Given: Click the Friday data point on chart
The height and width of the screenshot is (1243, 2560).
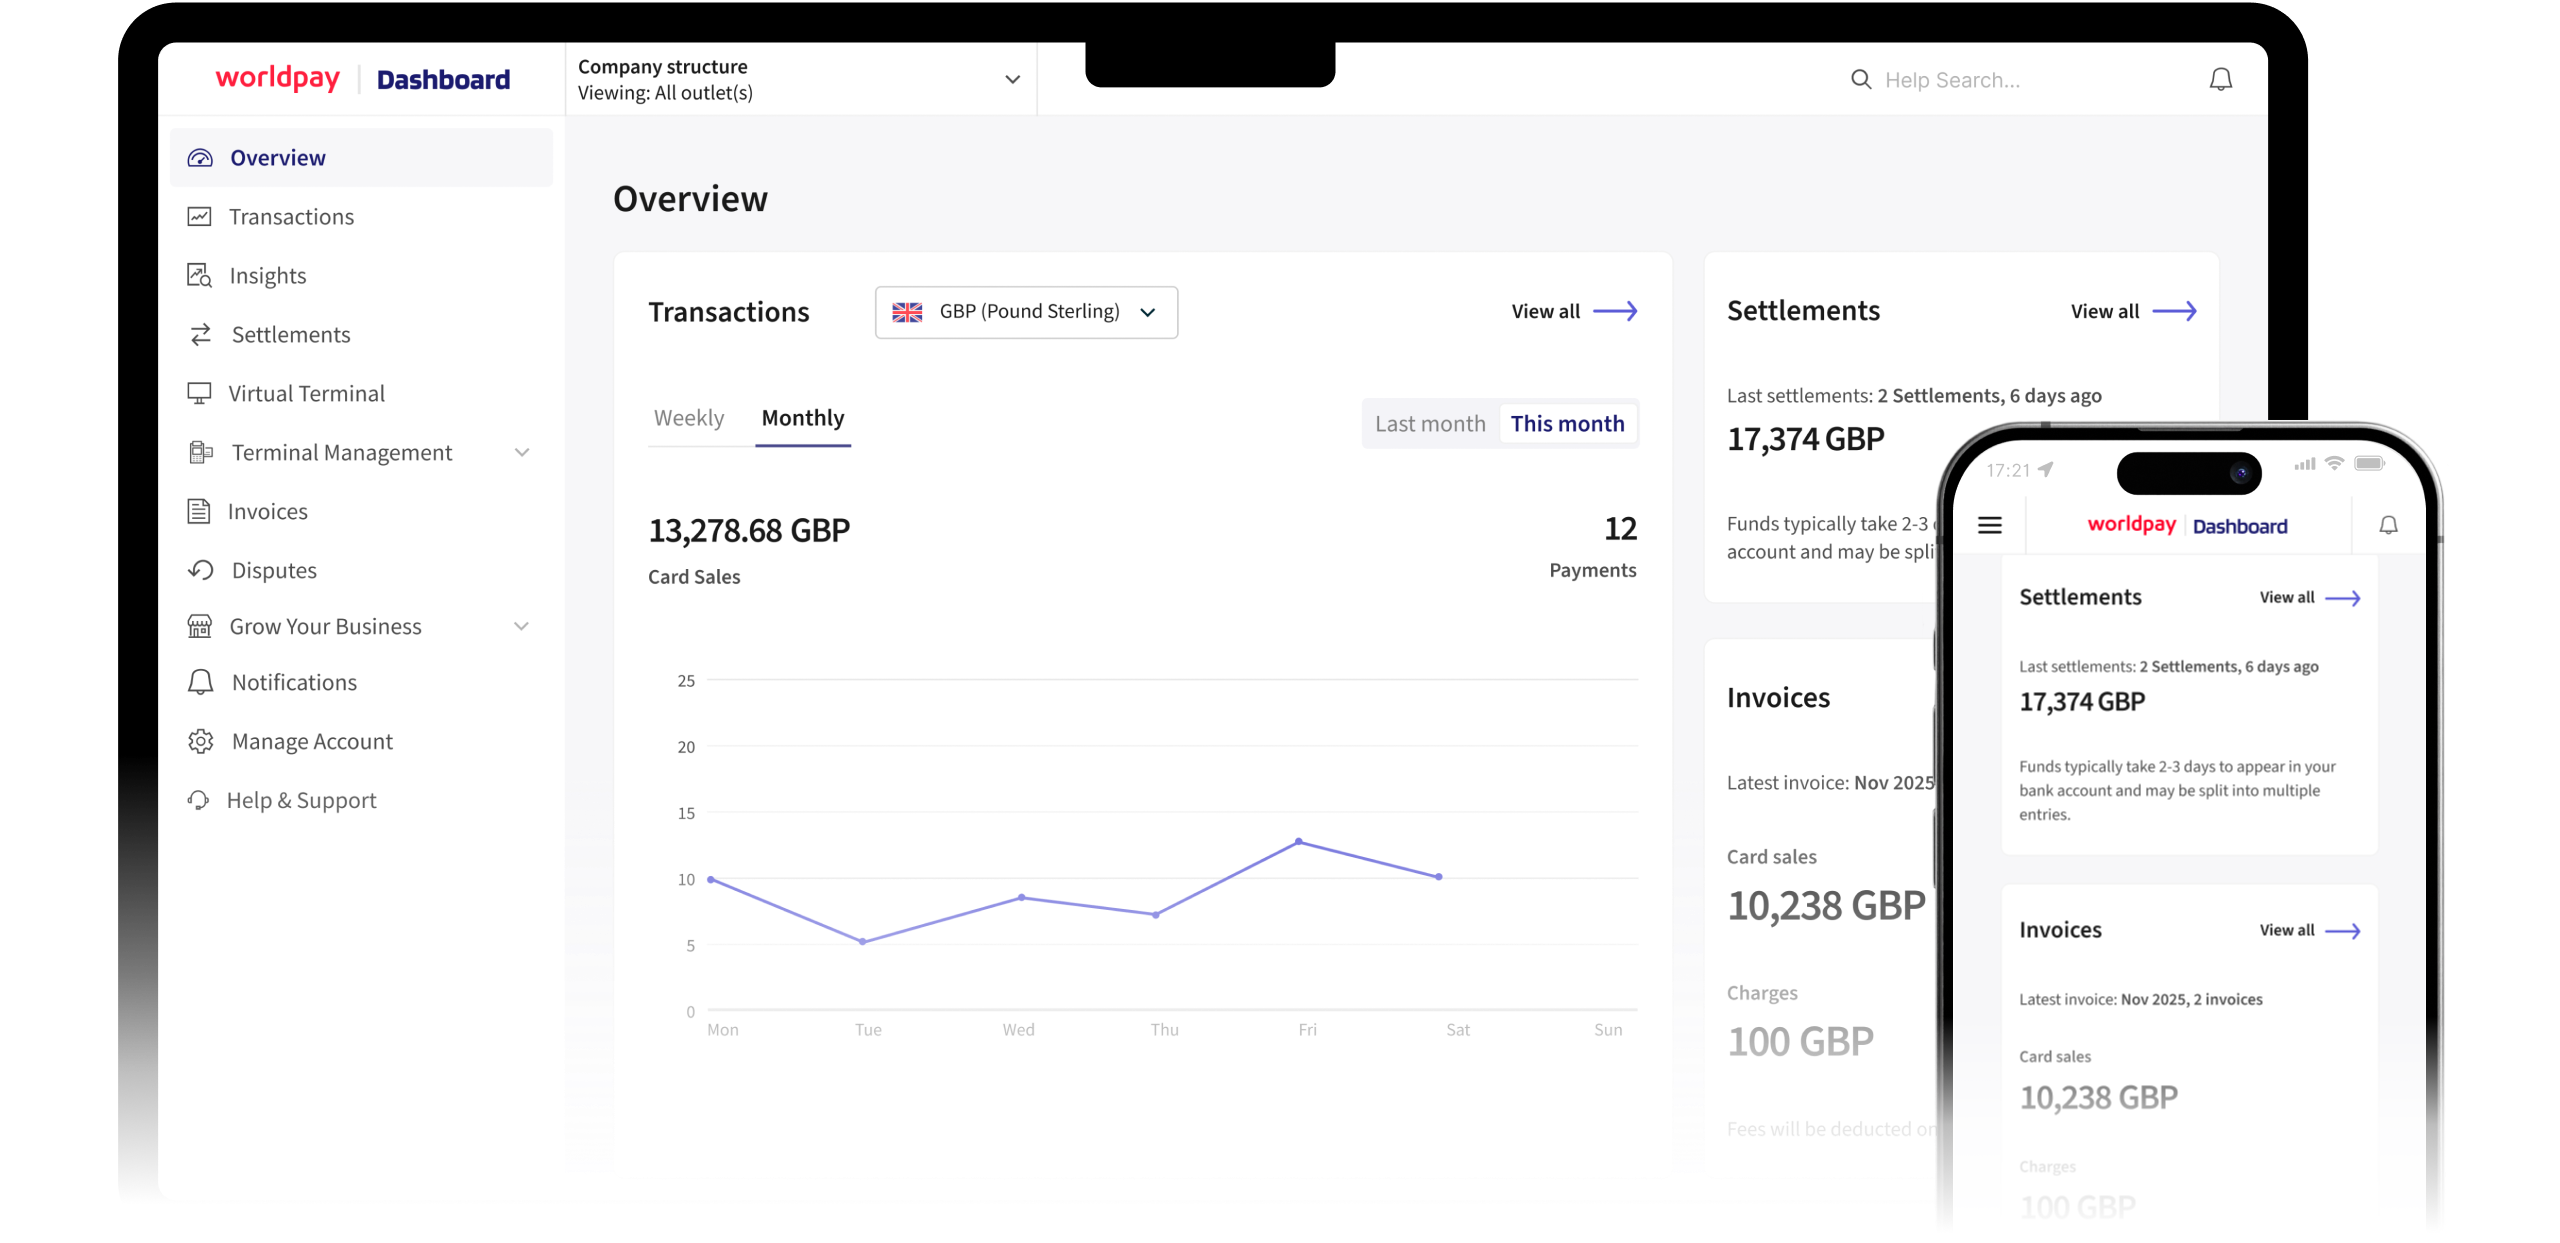Looking at the screenshot, I should [x=1298, y=841].
